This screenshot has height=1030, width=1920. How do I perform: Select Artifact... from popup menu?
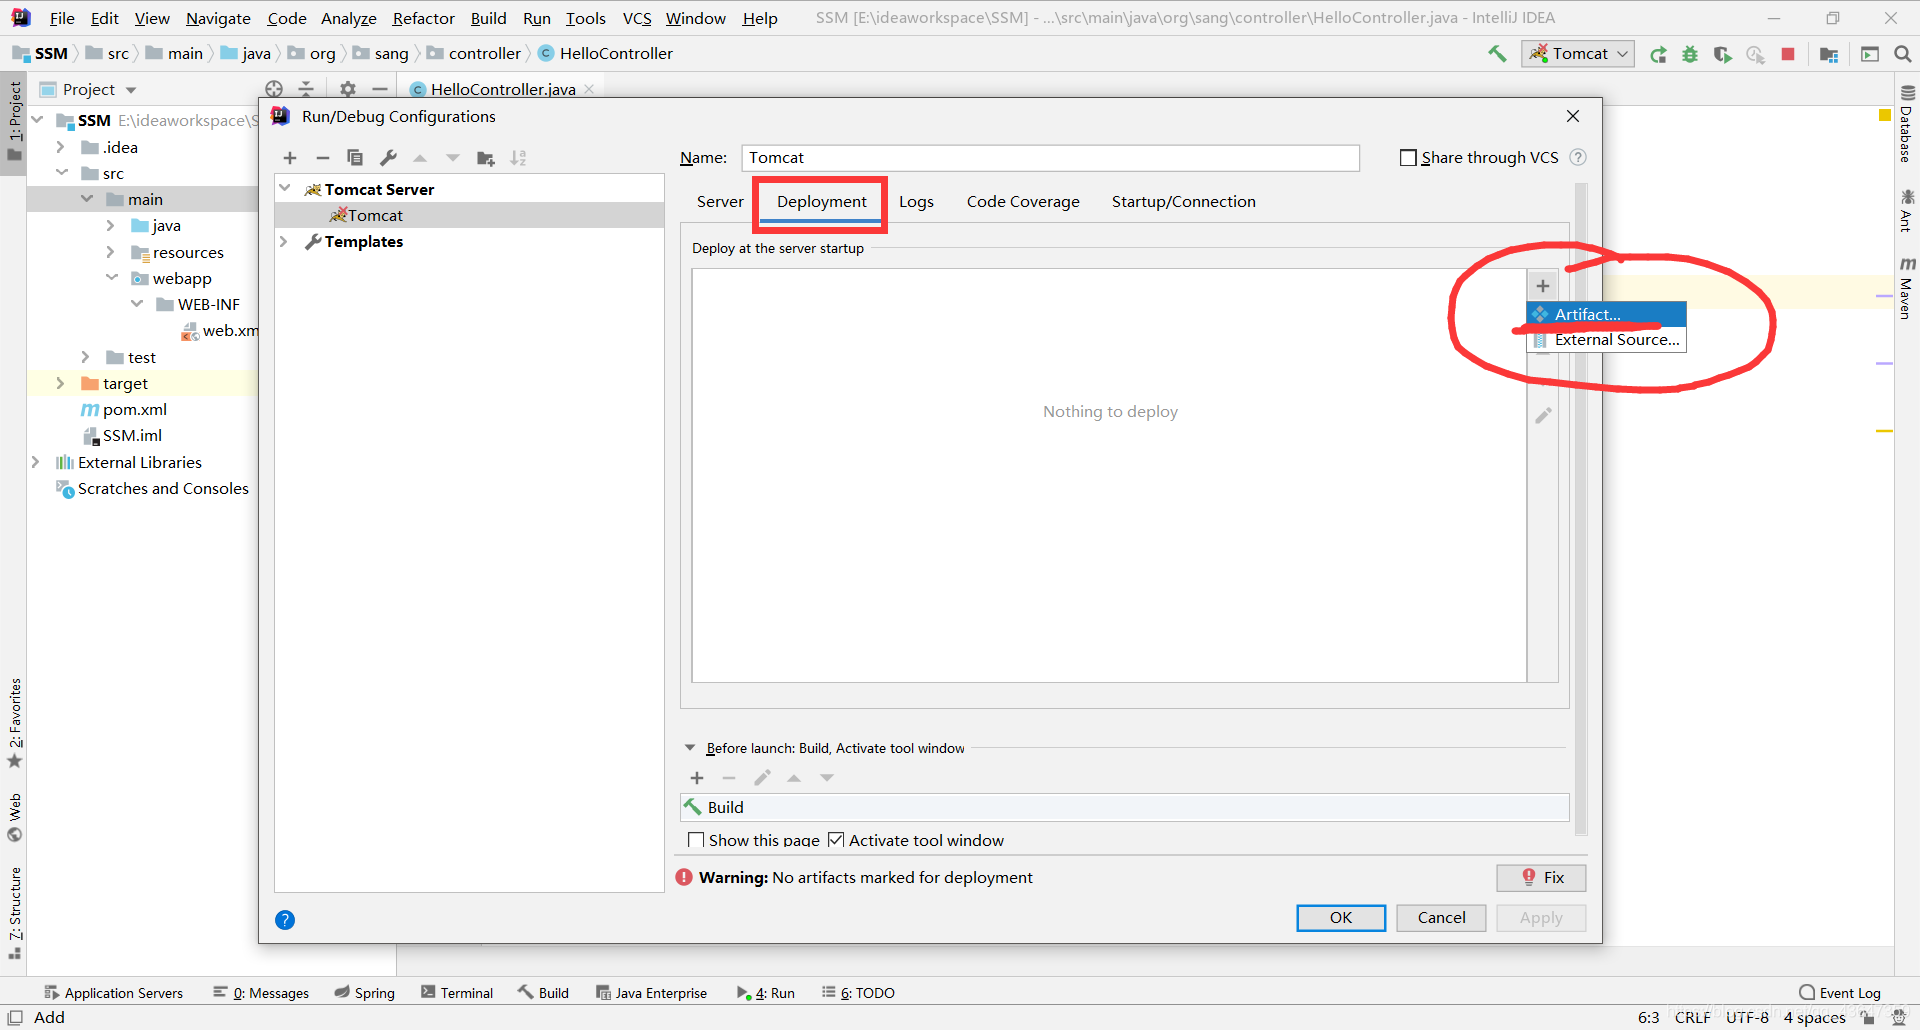point(1606,314)
